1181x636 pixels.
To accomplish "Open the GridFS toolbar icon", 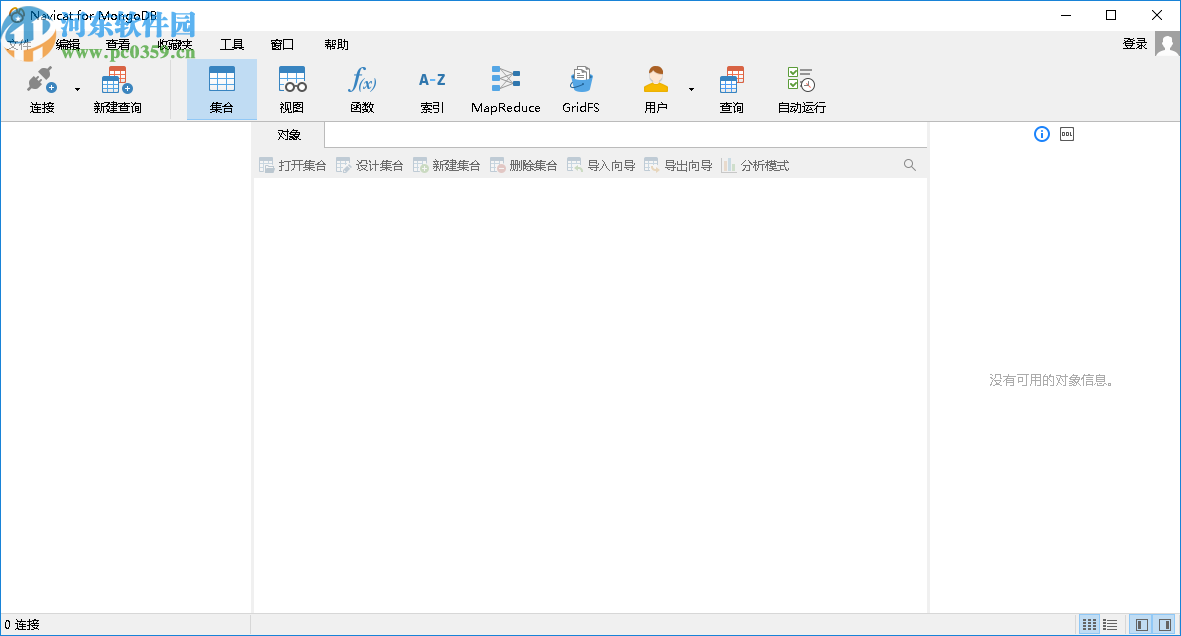I will (x=581, y=90).
